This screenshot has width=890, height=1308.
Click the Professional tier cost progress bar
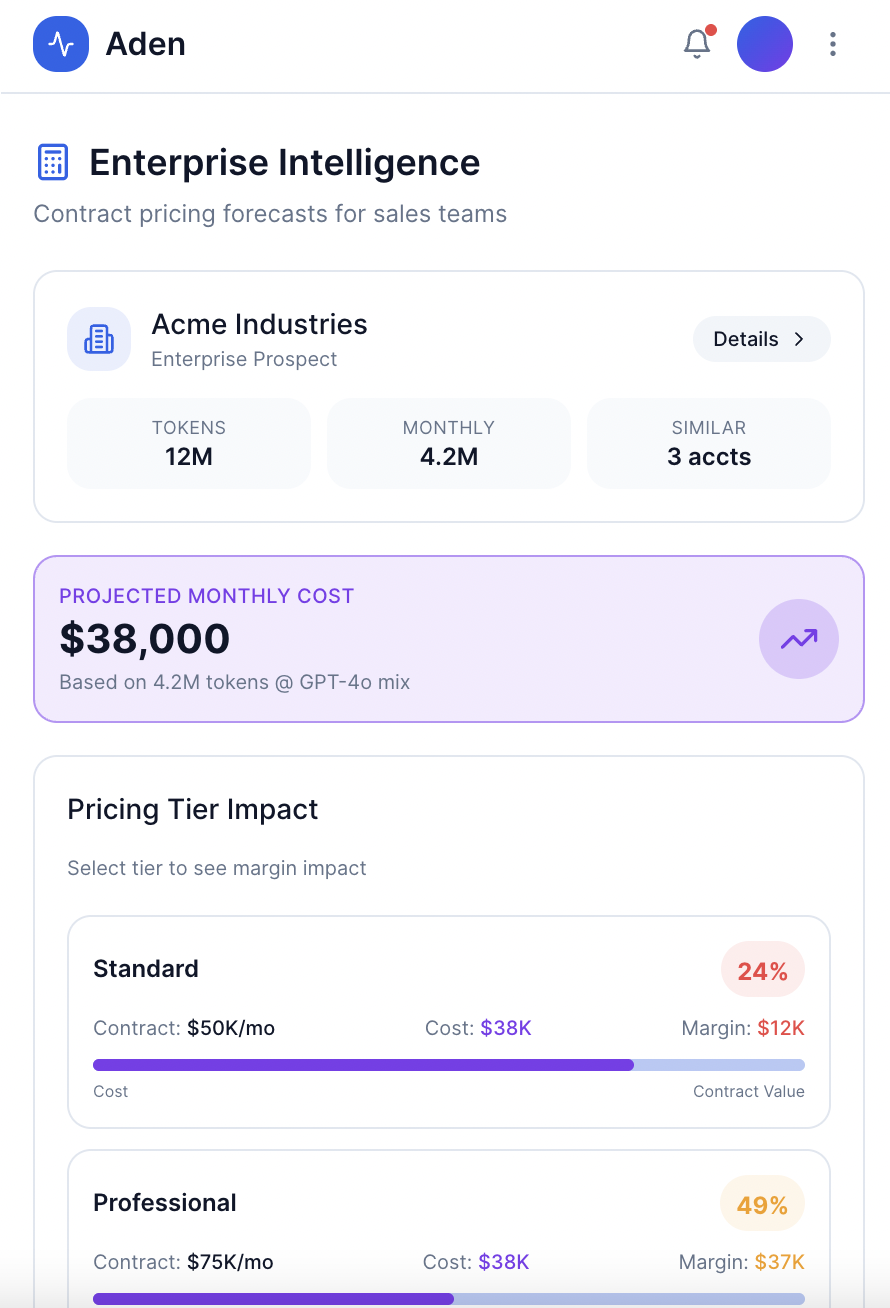tap(449, 1299)
